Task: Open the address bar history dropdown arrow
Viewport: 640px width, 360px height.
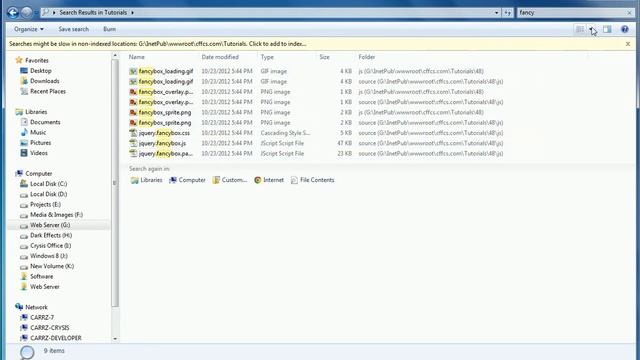Action: click(x=496, y=13)
